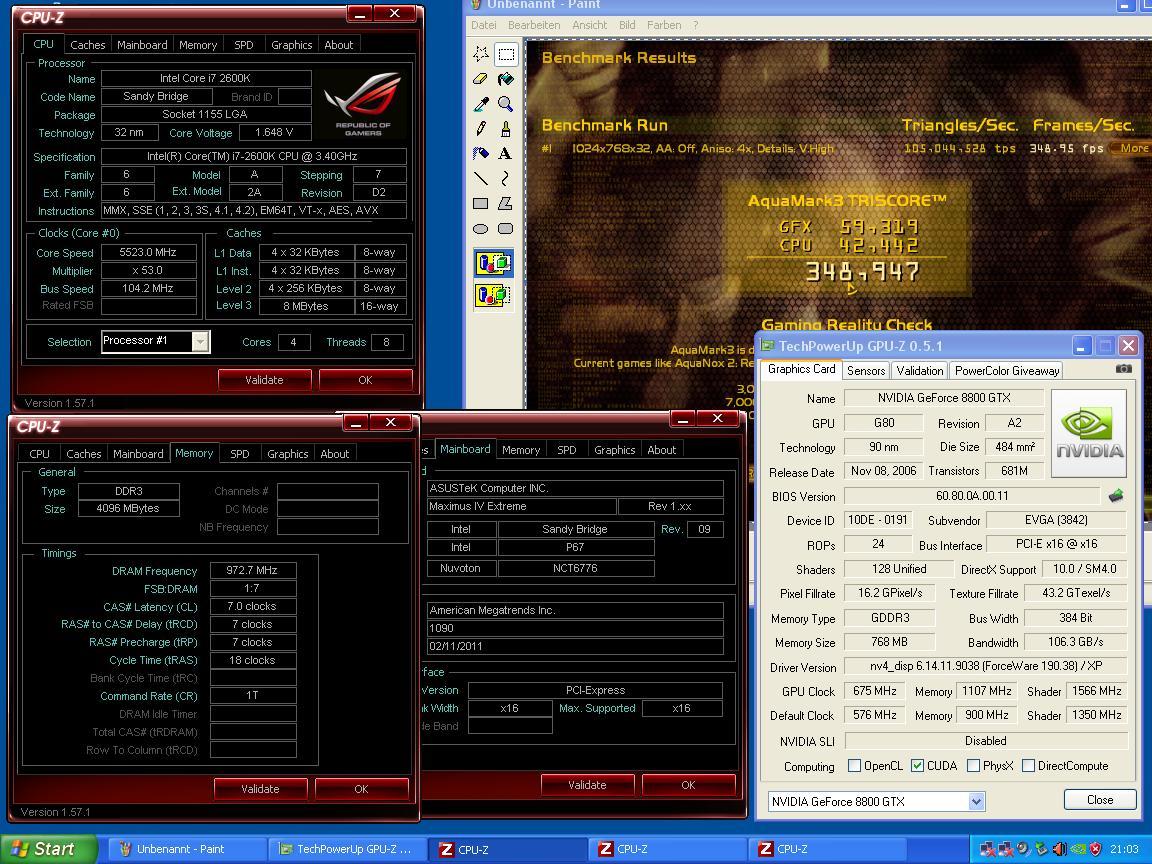This screenshot has height=864, width=1152.
Task: Click the red security shield tray icon
Action: pyautogui.click(x=1095, y=849)
